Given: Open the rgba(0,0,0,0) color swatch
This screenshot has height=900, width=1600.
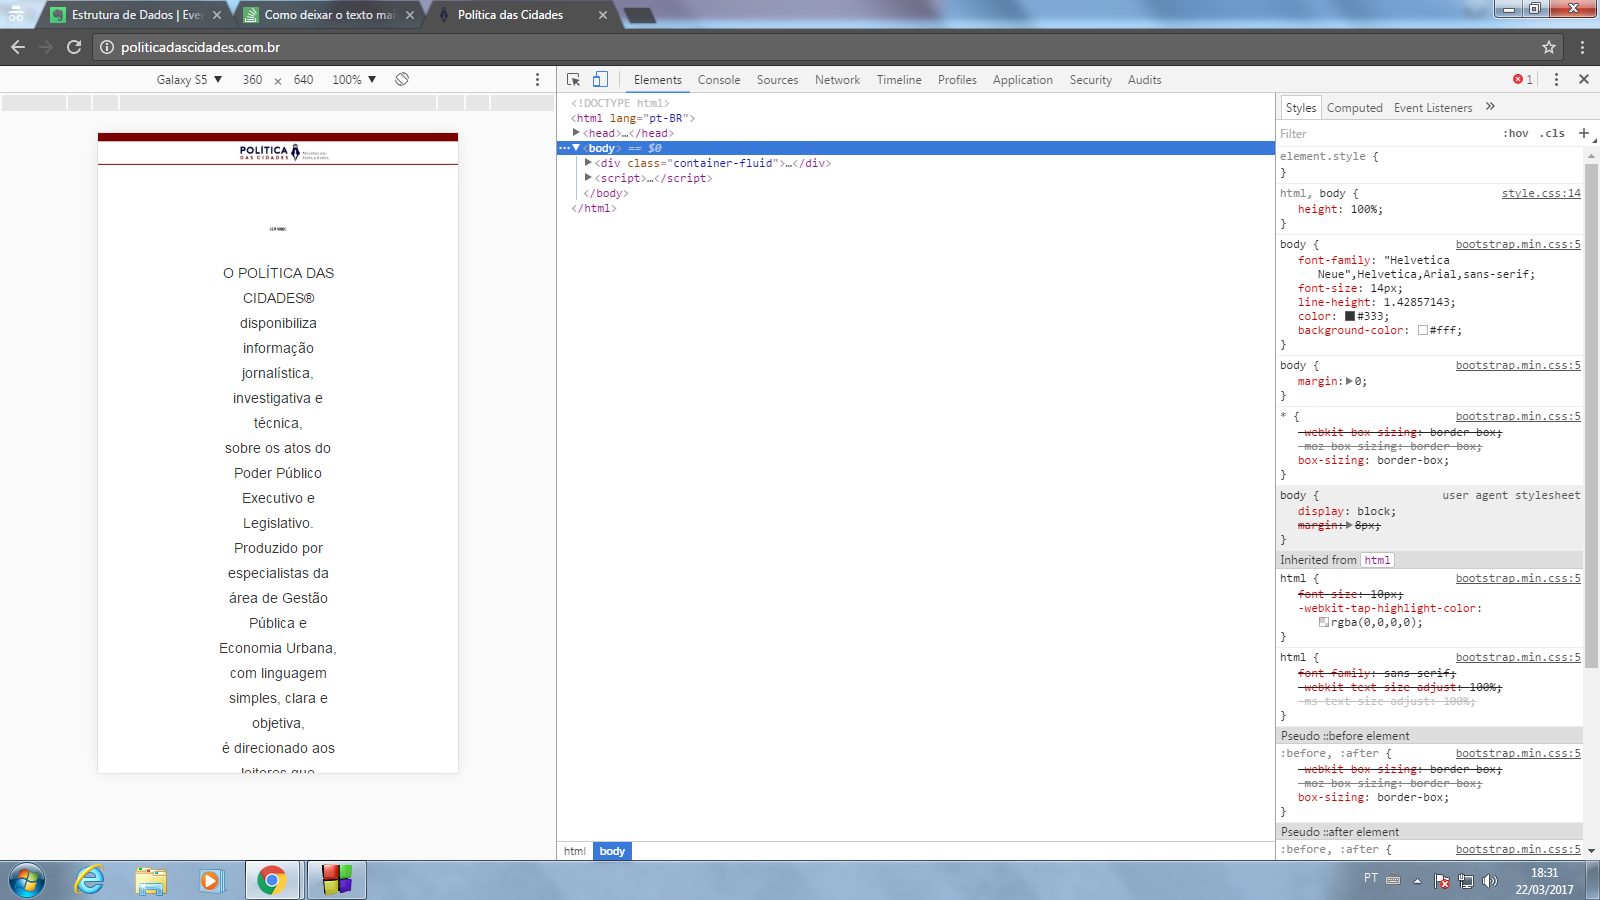Looking at the screenshot, I should pyautogui.click(x=1324, y=622).
